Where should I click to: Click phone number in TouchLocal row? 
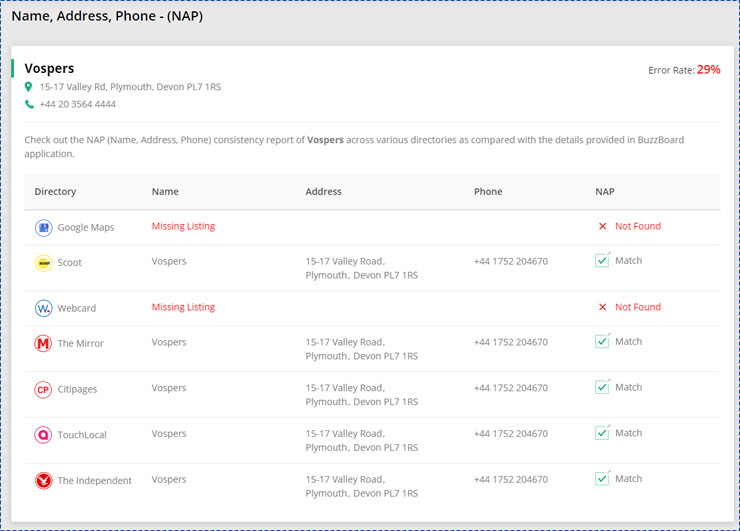point(511,433)
